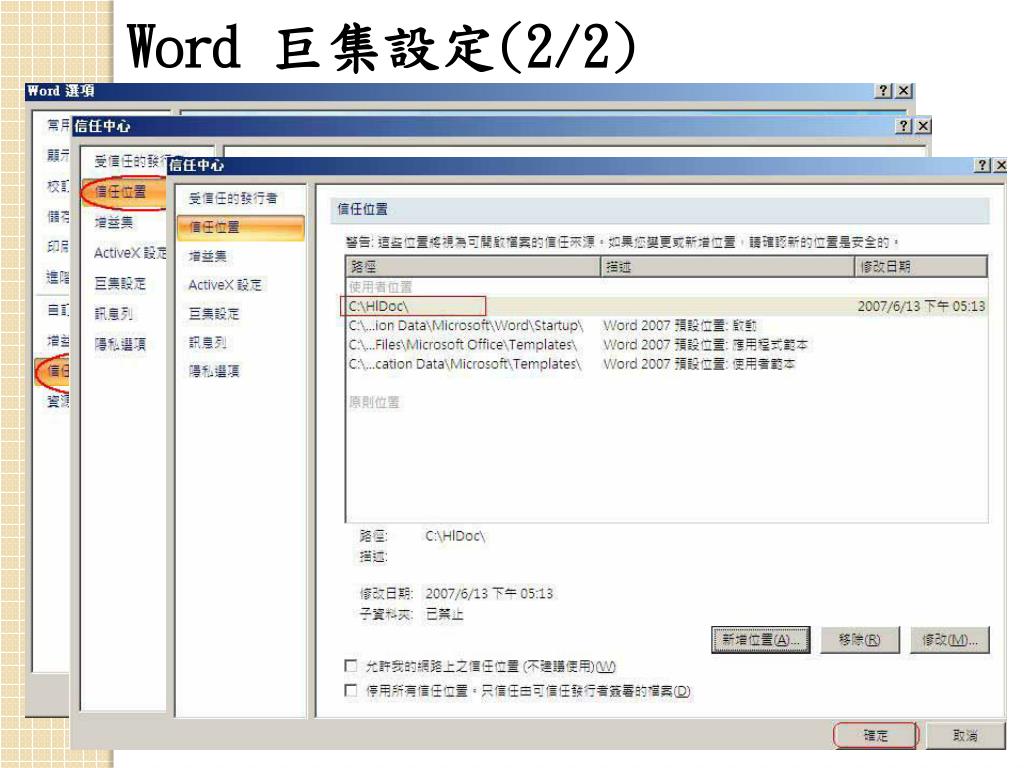Click the 移除(R) button

coord(860,640)
